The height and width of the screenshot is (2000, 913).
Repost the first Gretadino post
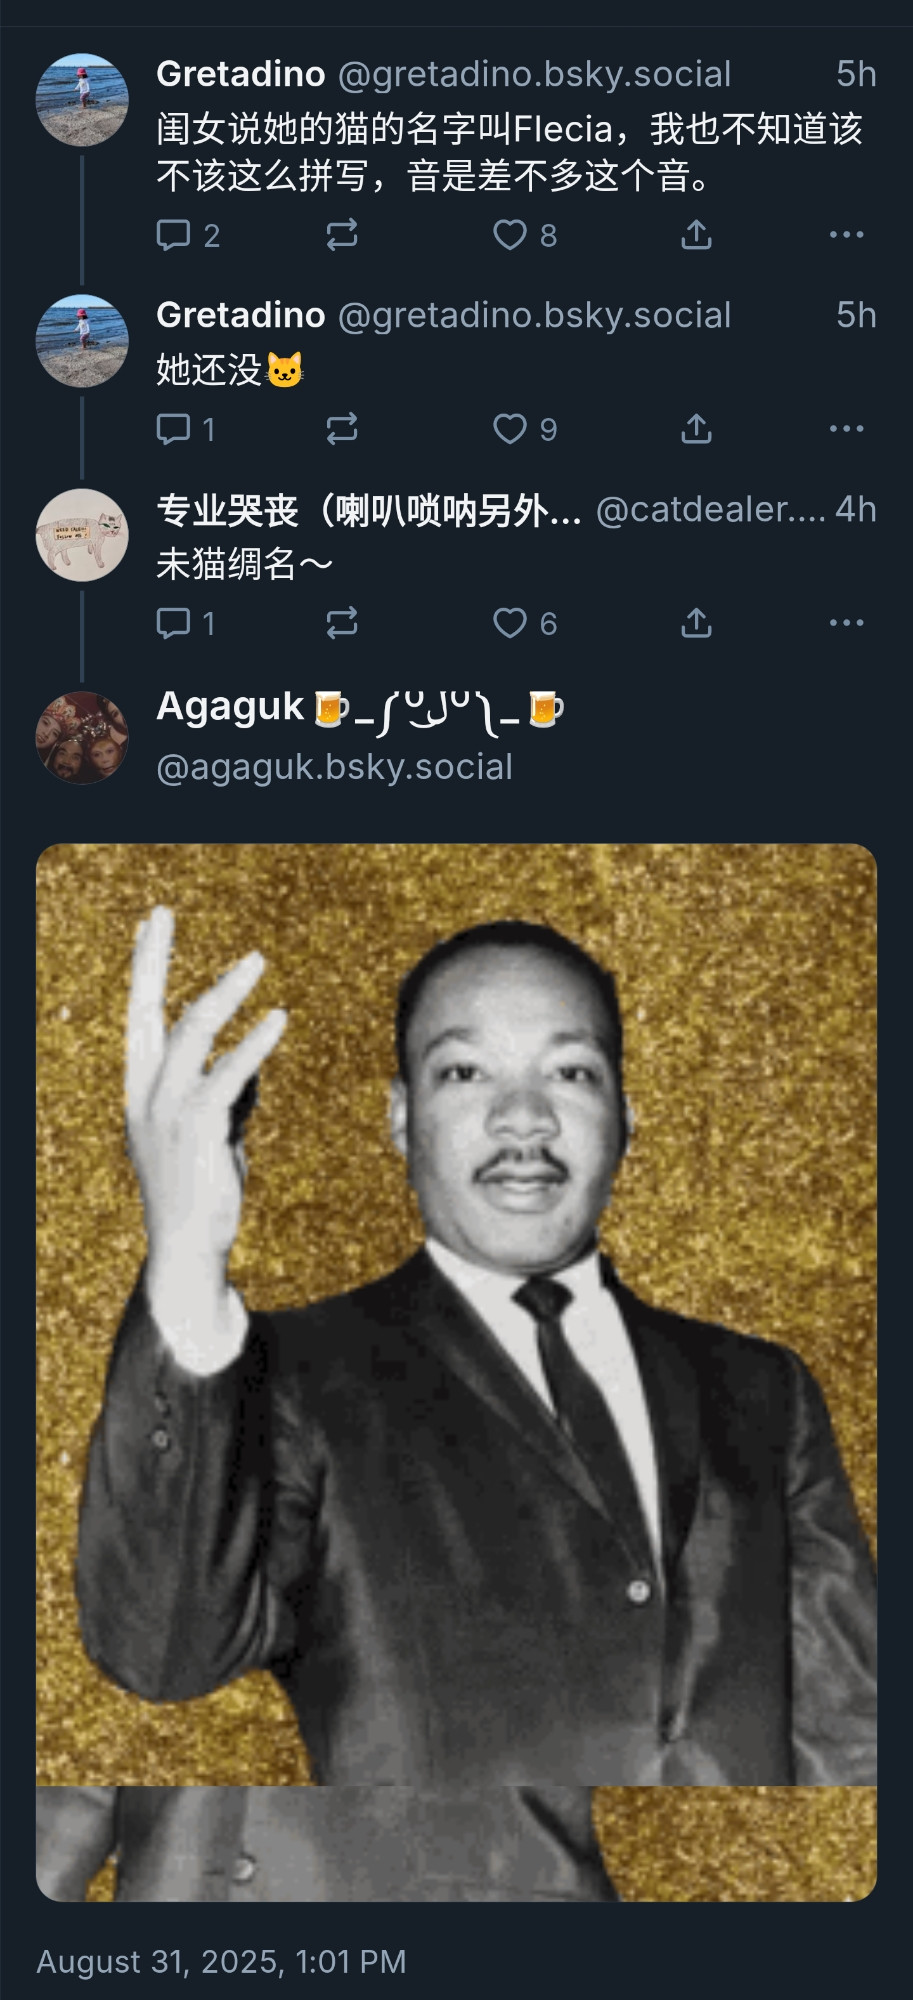[x=342, y=235]
